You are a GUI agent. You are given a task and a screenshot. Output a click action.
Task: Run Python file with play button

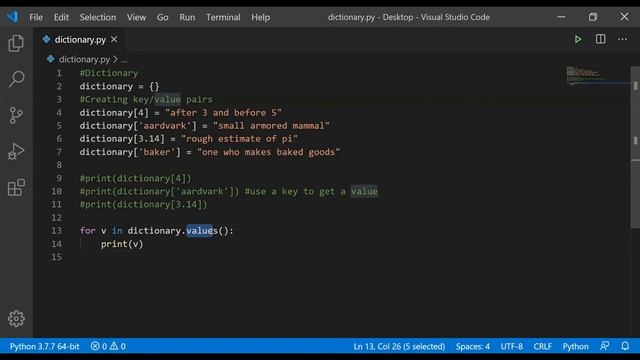(x=578, y=39)
